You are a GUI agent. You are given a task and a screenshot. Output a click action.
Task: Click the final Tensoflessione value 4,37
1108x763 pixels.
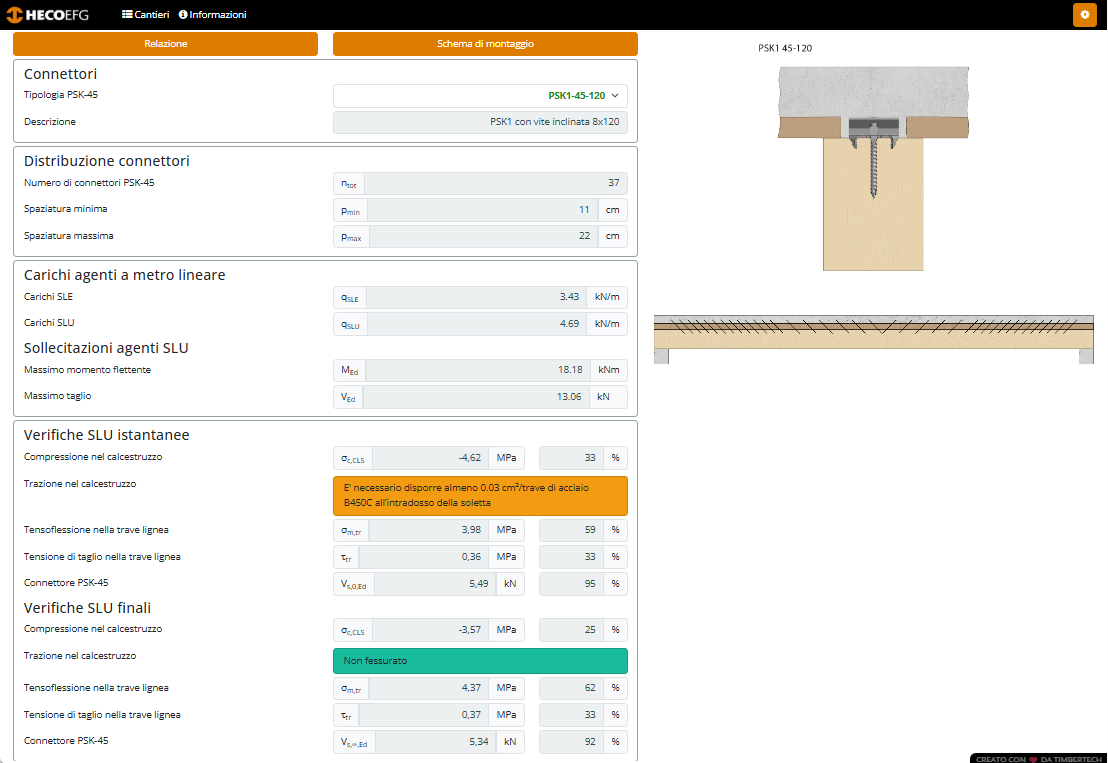[x=428, y=688]
